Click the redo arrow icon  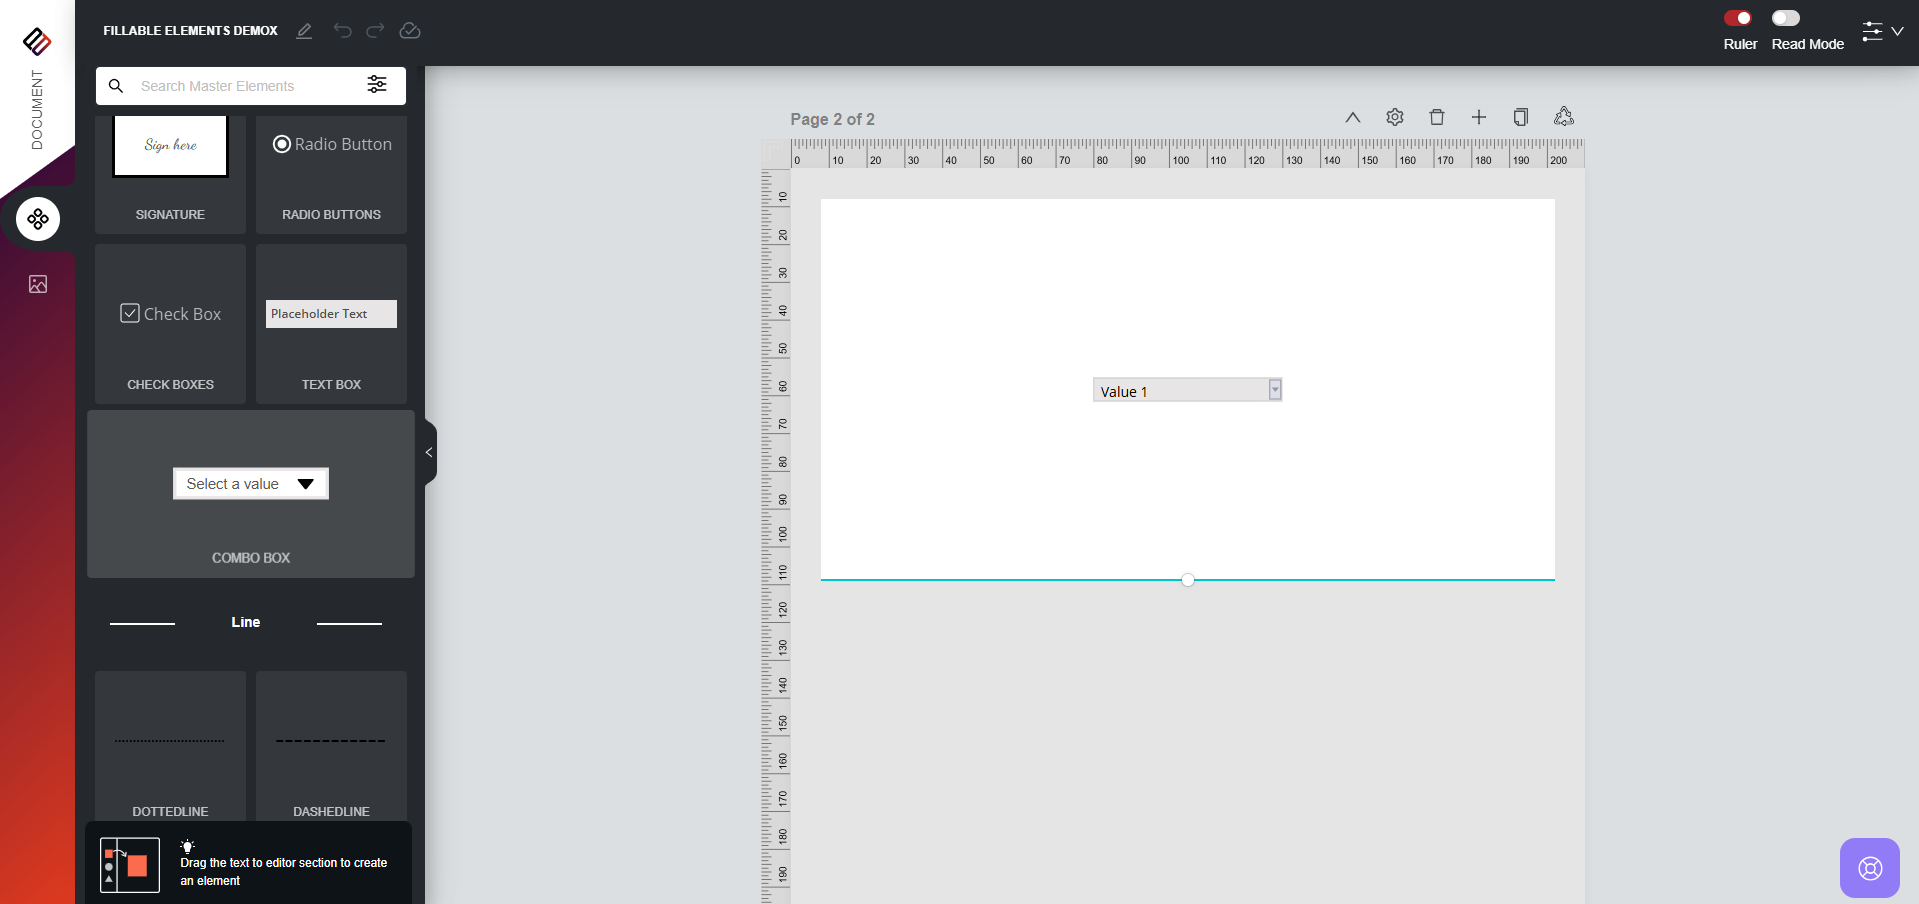click(x=375, y=31)
